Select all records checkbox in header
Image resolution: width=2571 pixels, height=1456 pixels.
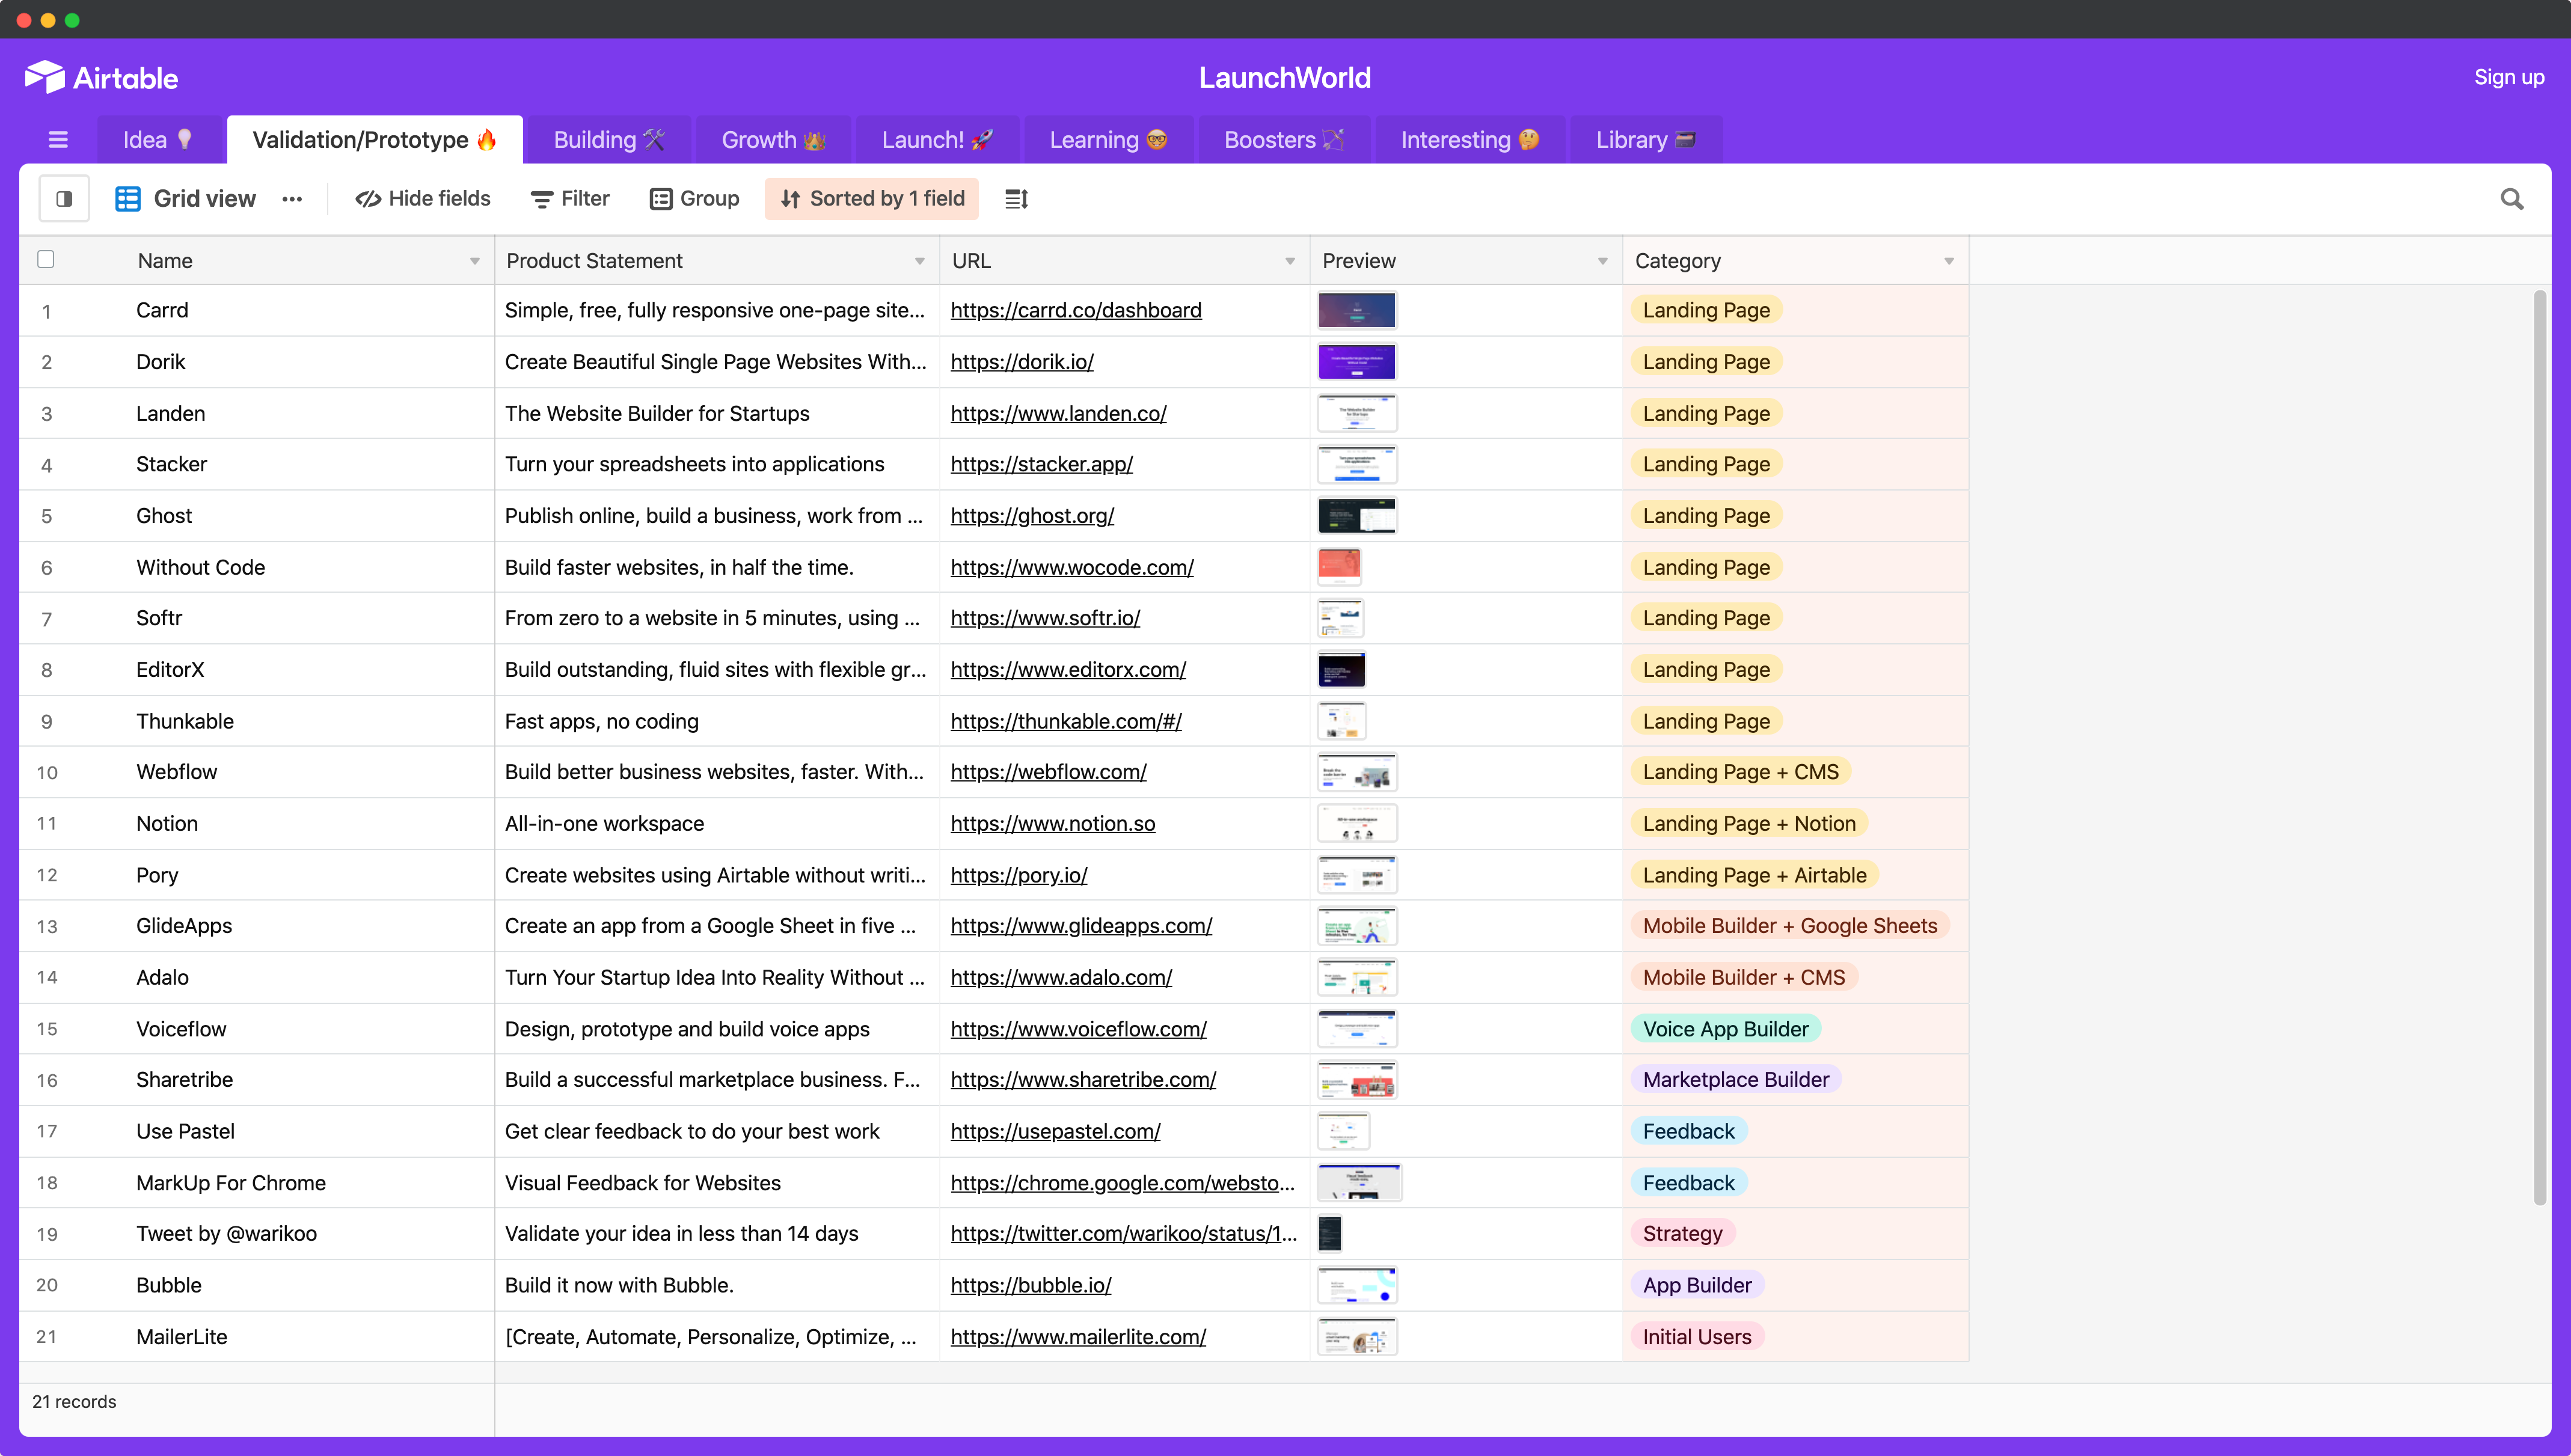coord(46,260)
